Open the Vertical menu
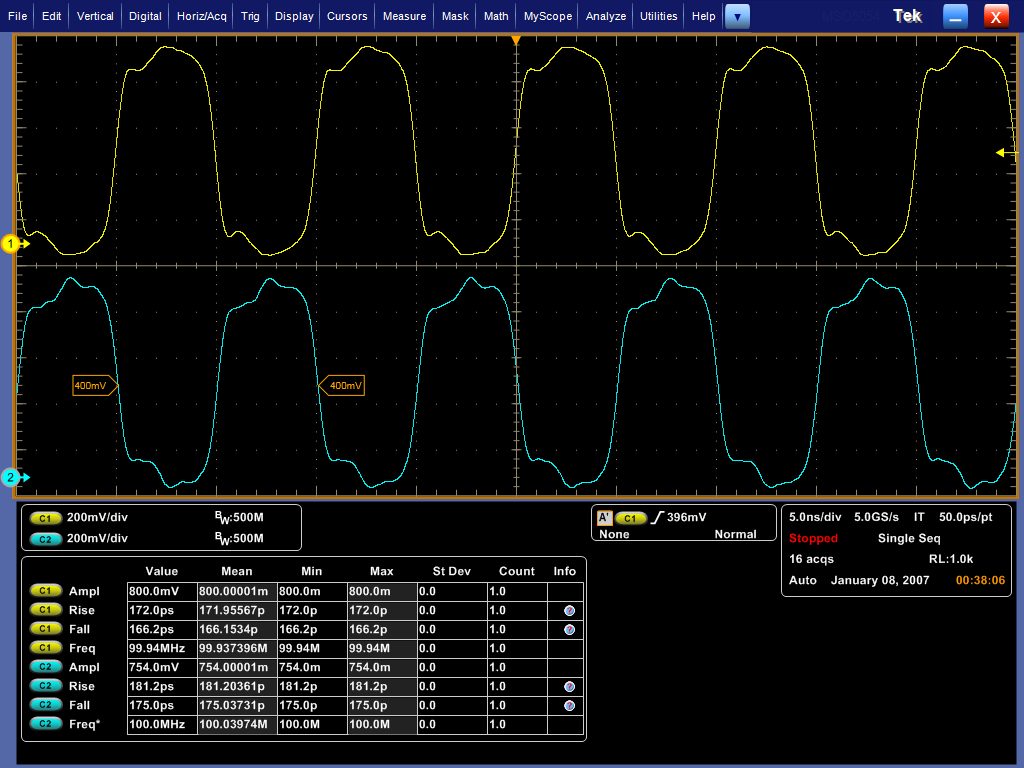This screenshot has width=1024, height=768. (95, 16)
